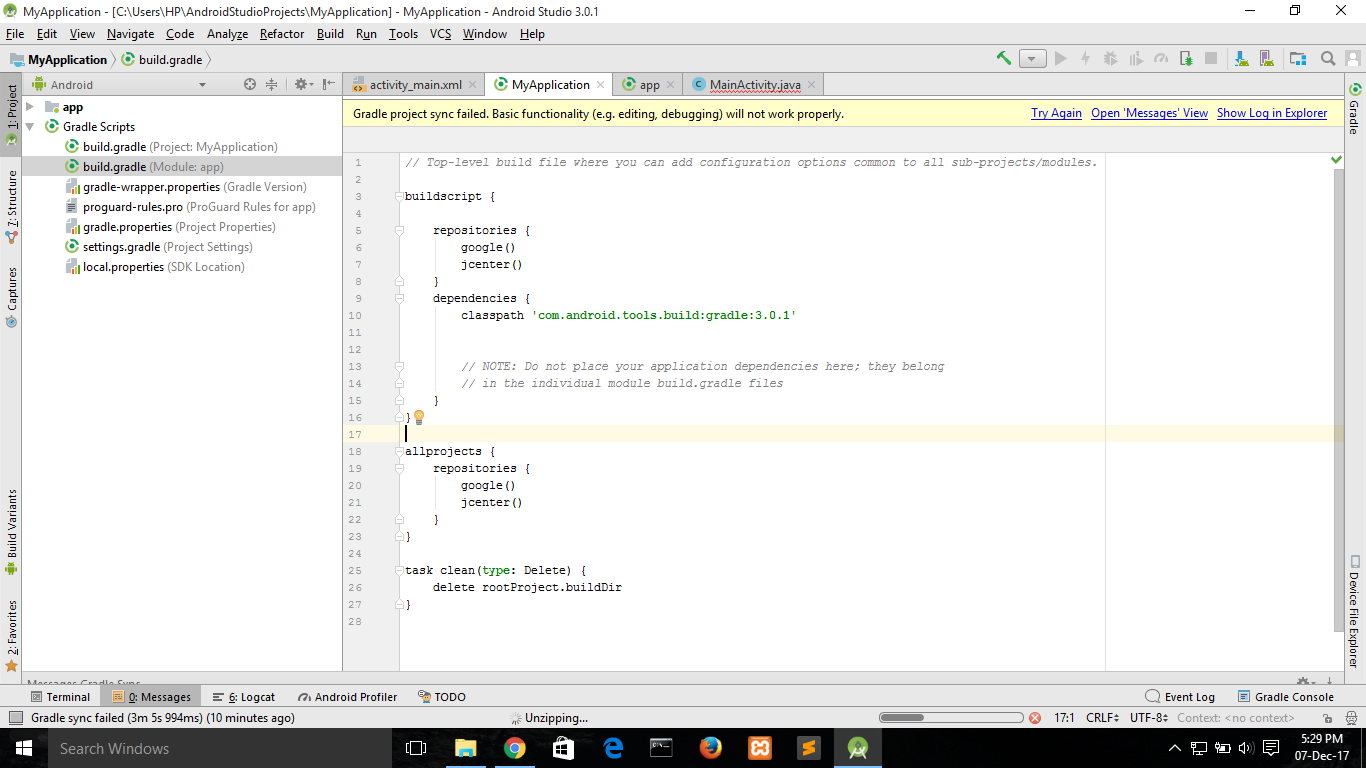Click the Debug app bug icon
This screenshot has width=1366, height=768.
1110,59
